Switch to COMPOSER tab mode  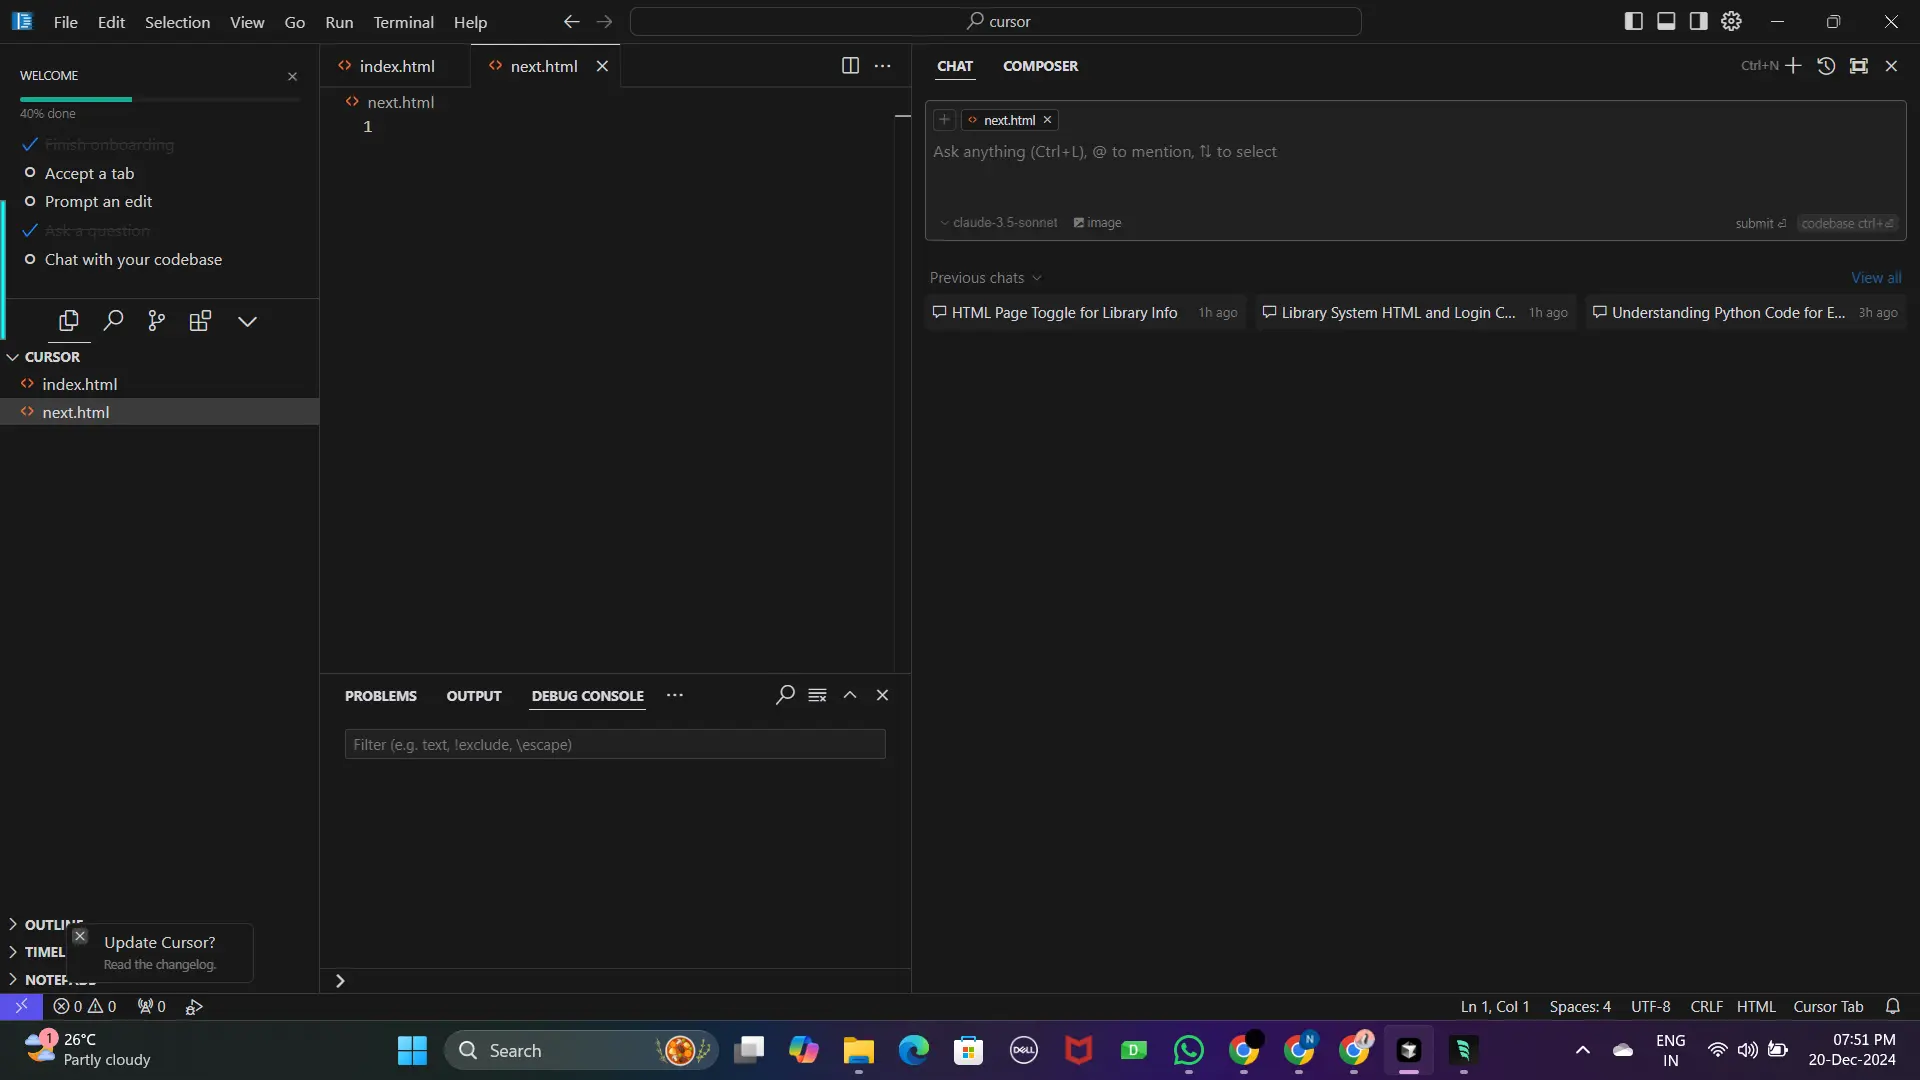pyautogui.click(x=1040, y=65)
